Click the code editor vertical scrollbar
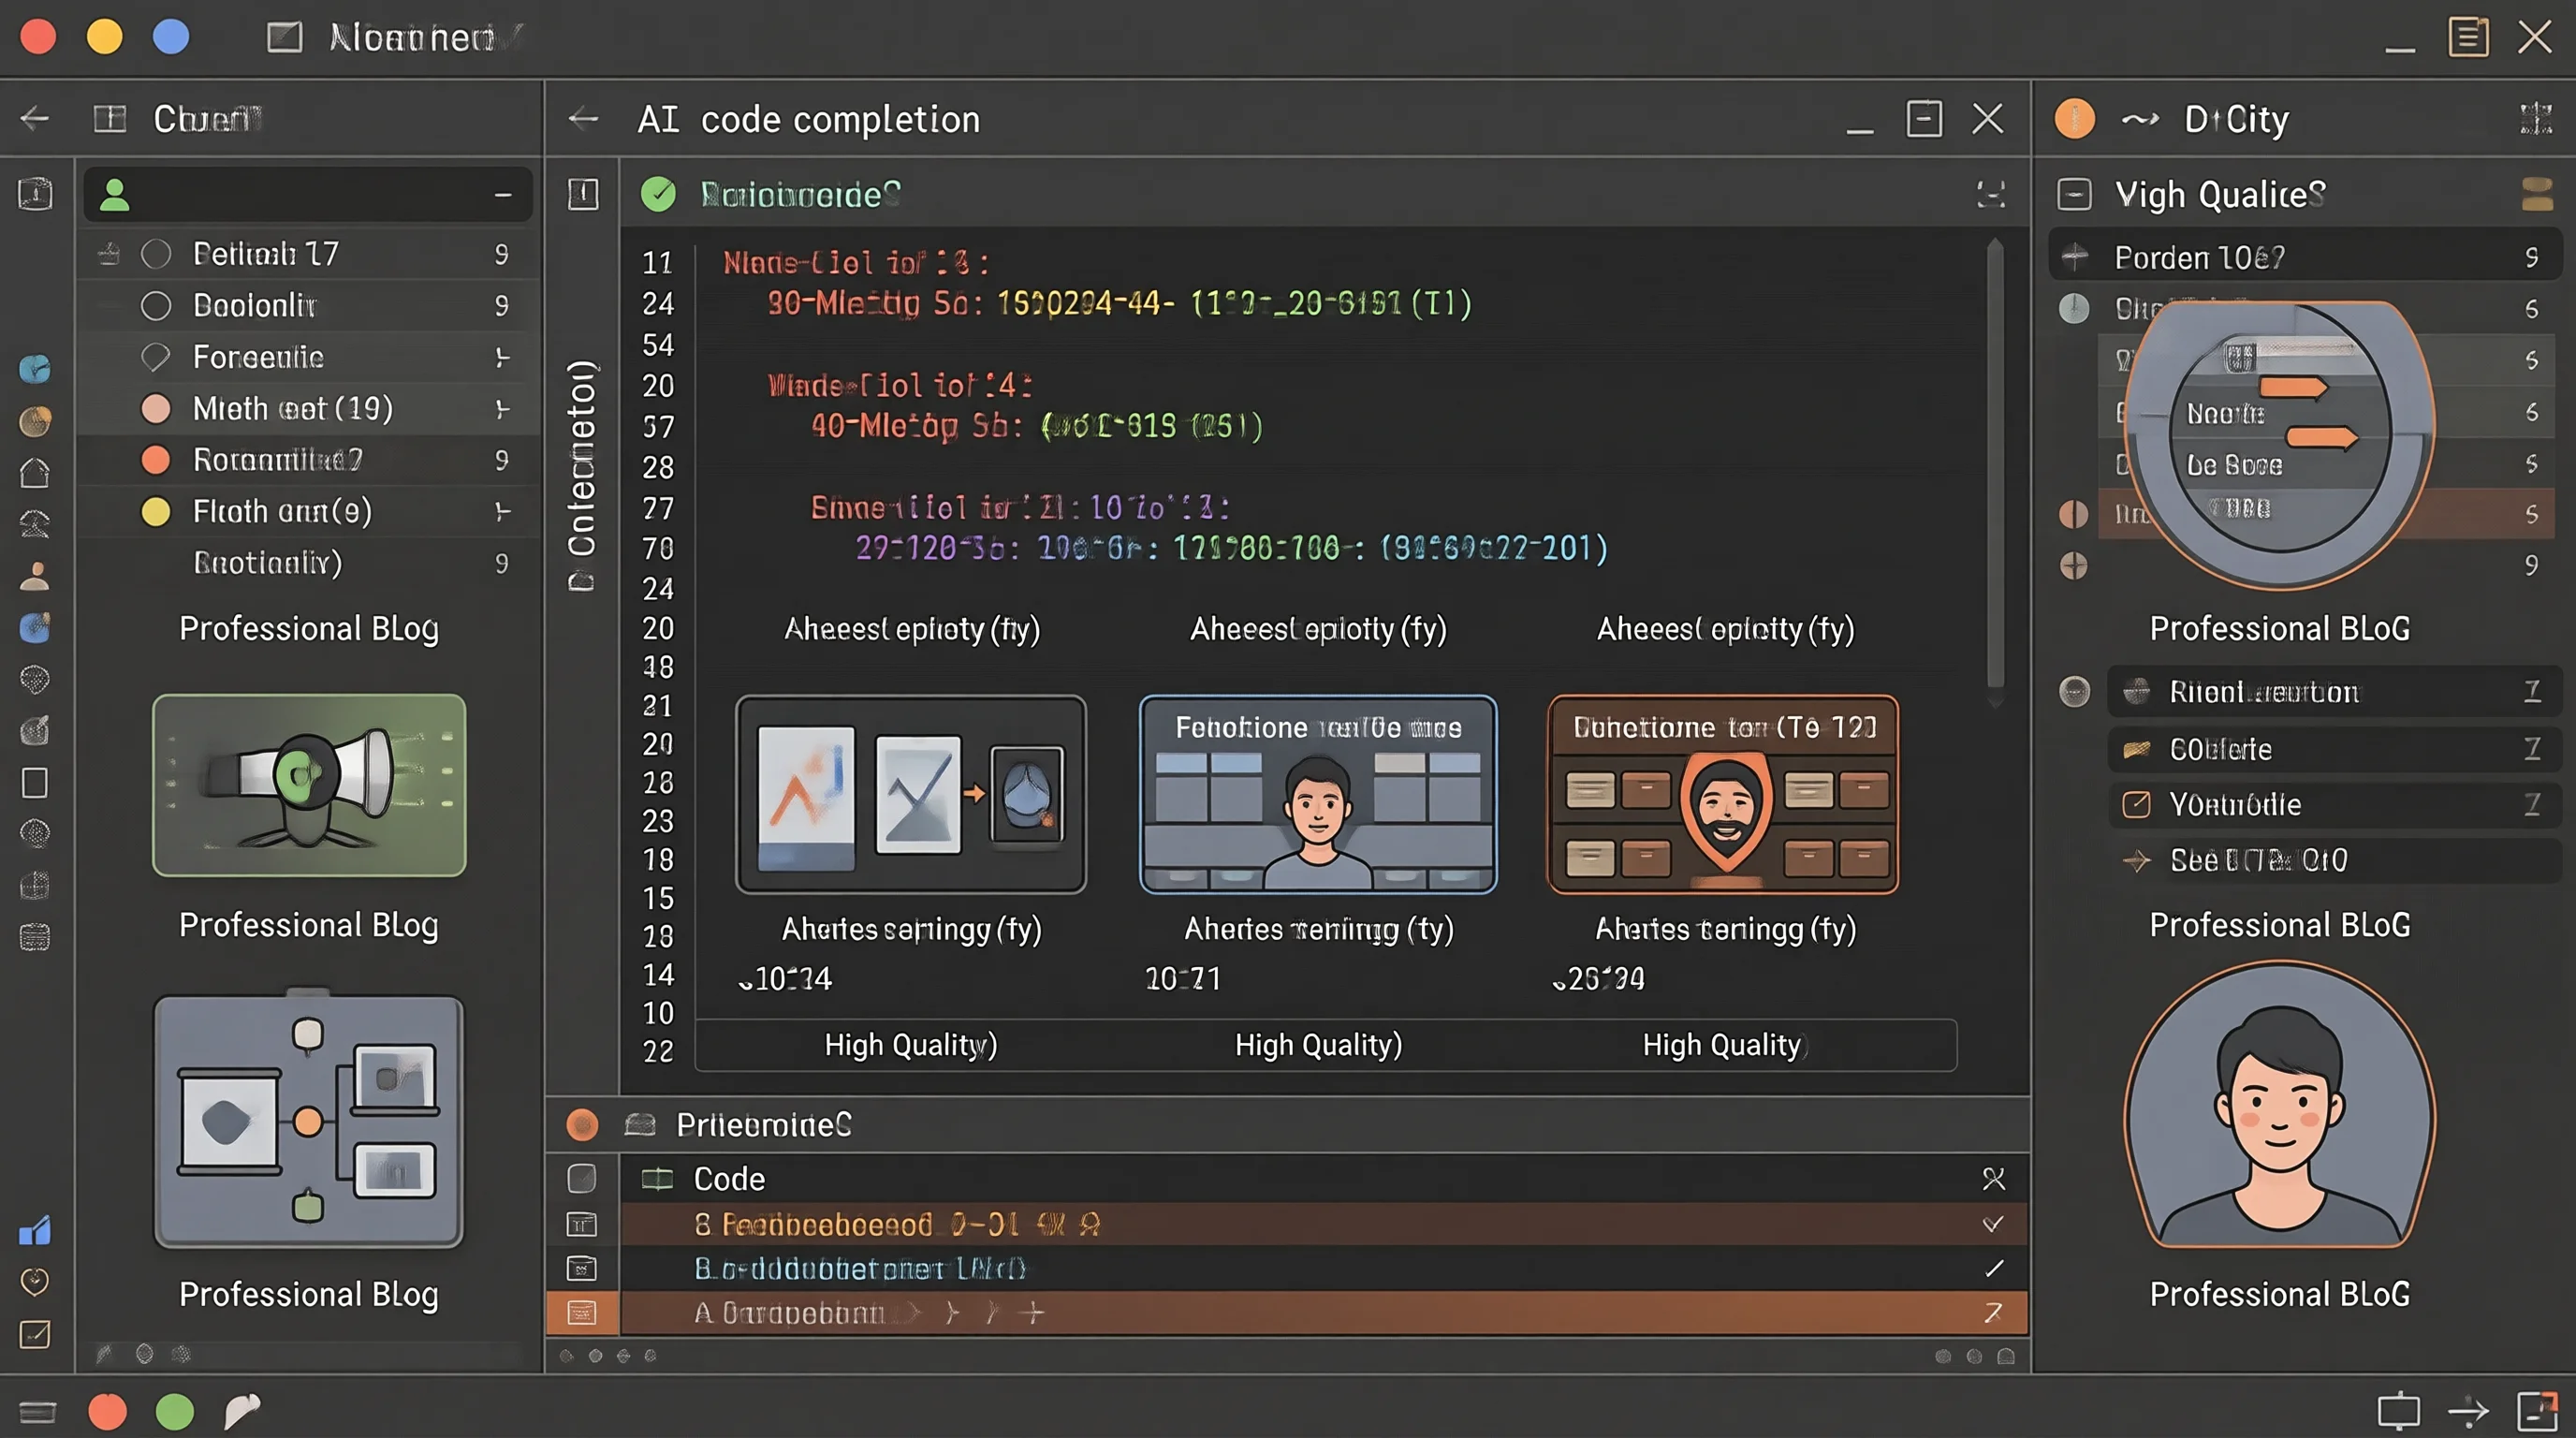The height and width of the screenshot is (1438, 2576). (x=1995, y=470)
